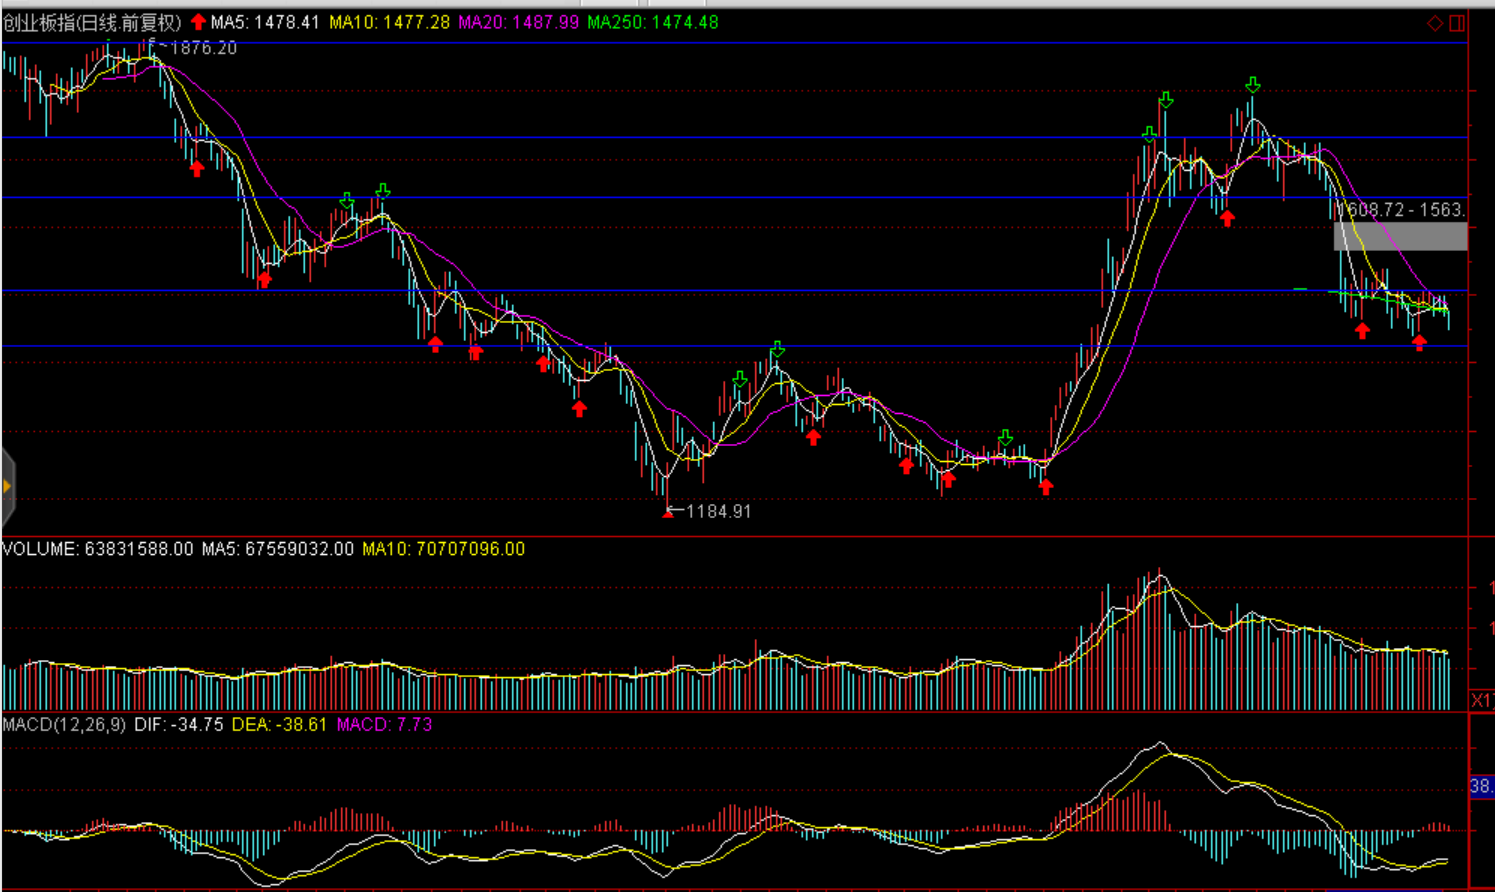Open the 创业板指 chart title settings

(x=92, y=22)
